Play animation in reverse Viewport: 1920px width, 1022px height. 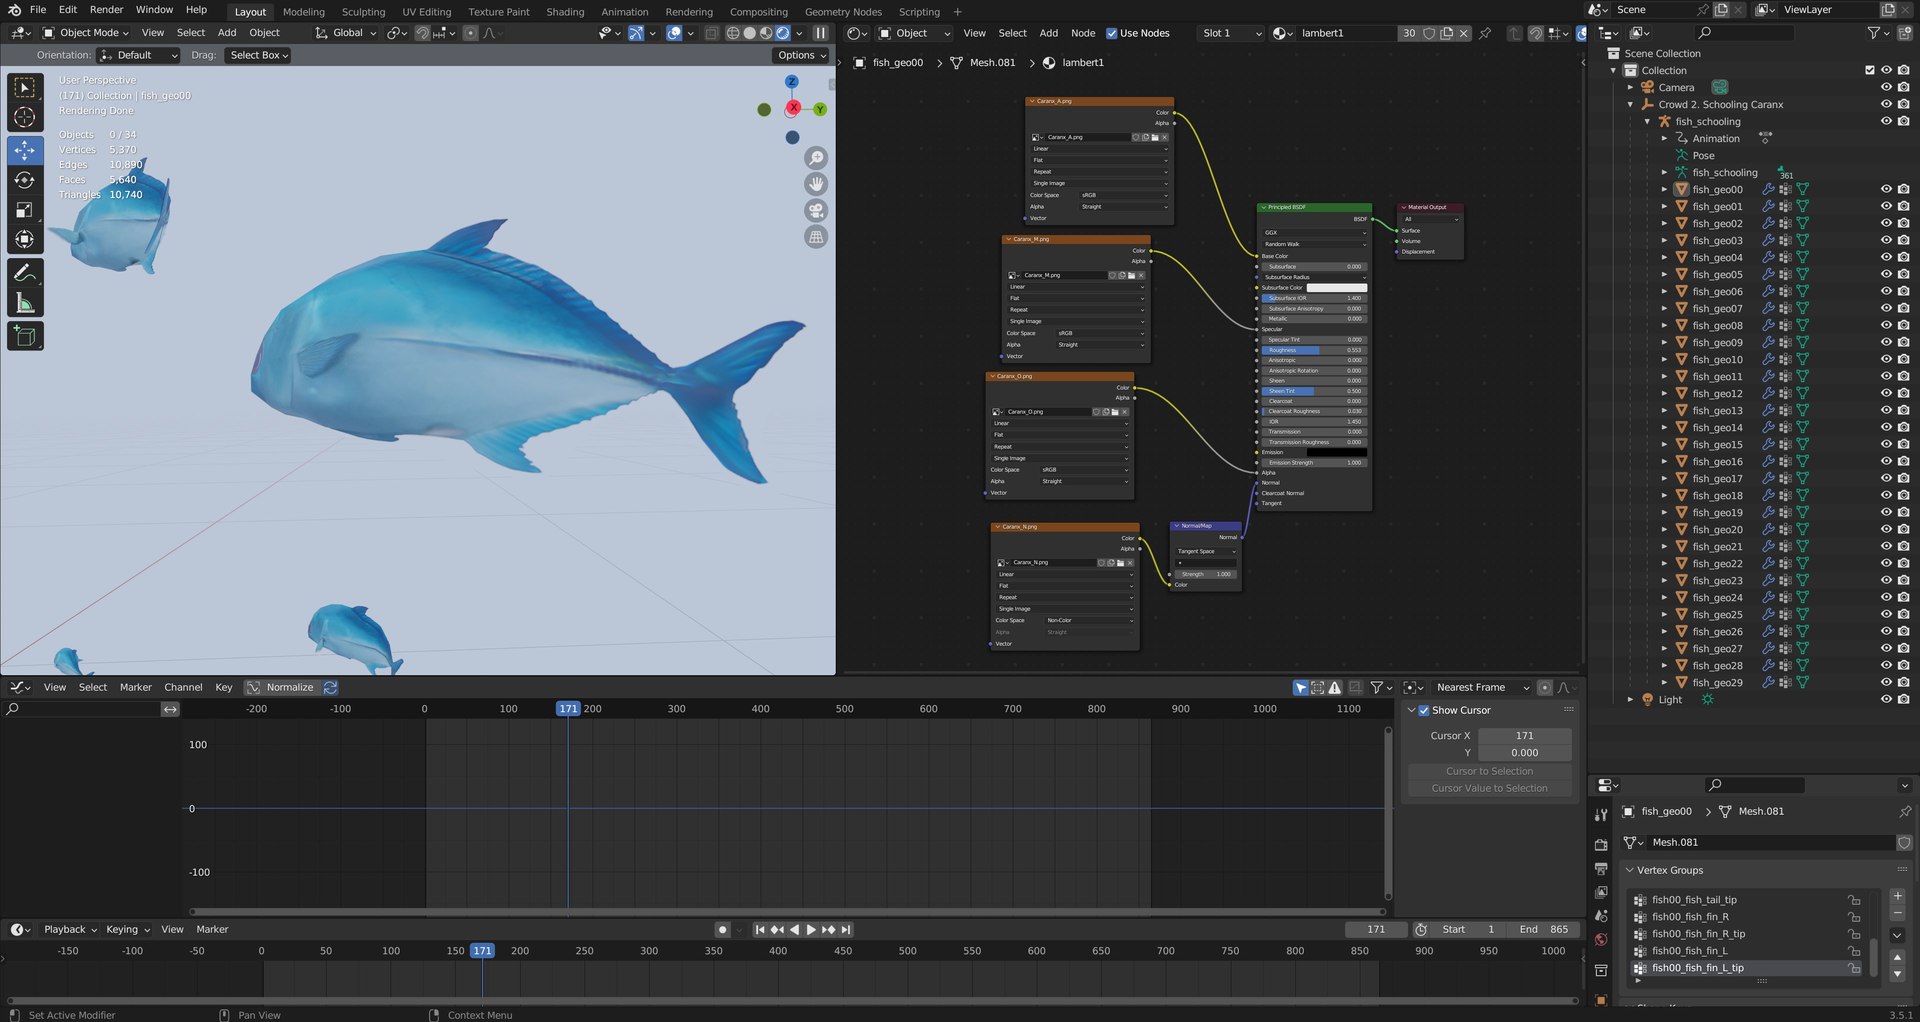[794, 930]
